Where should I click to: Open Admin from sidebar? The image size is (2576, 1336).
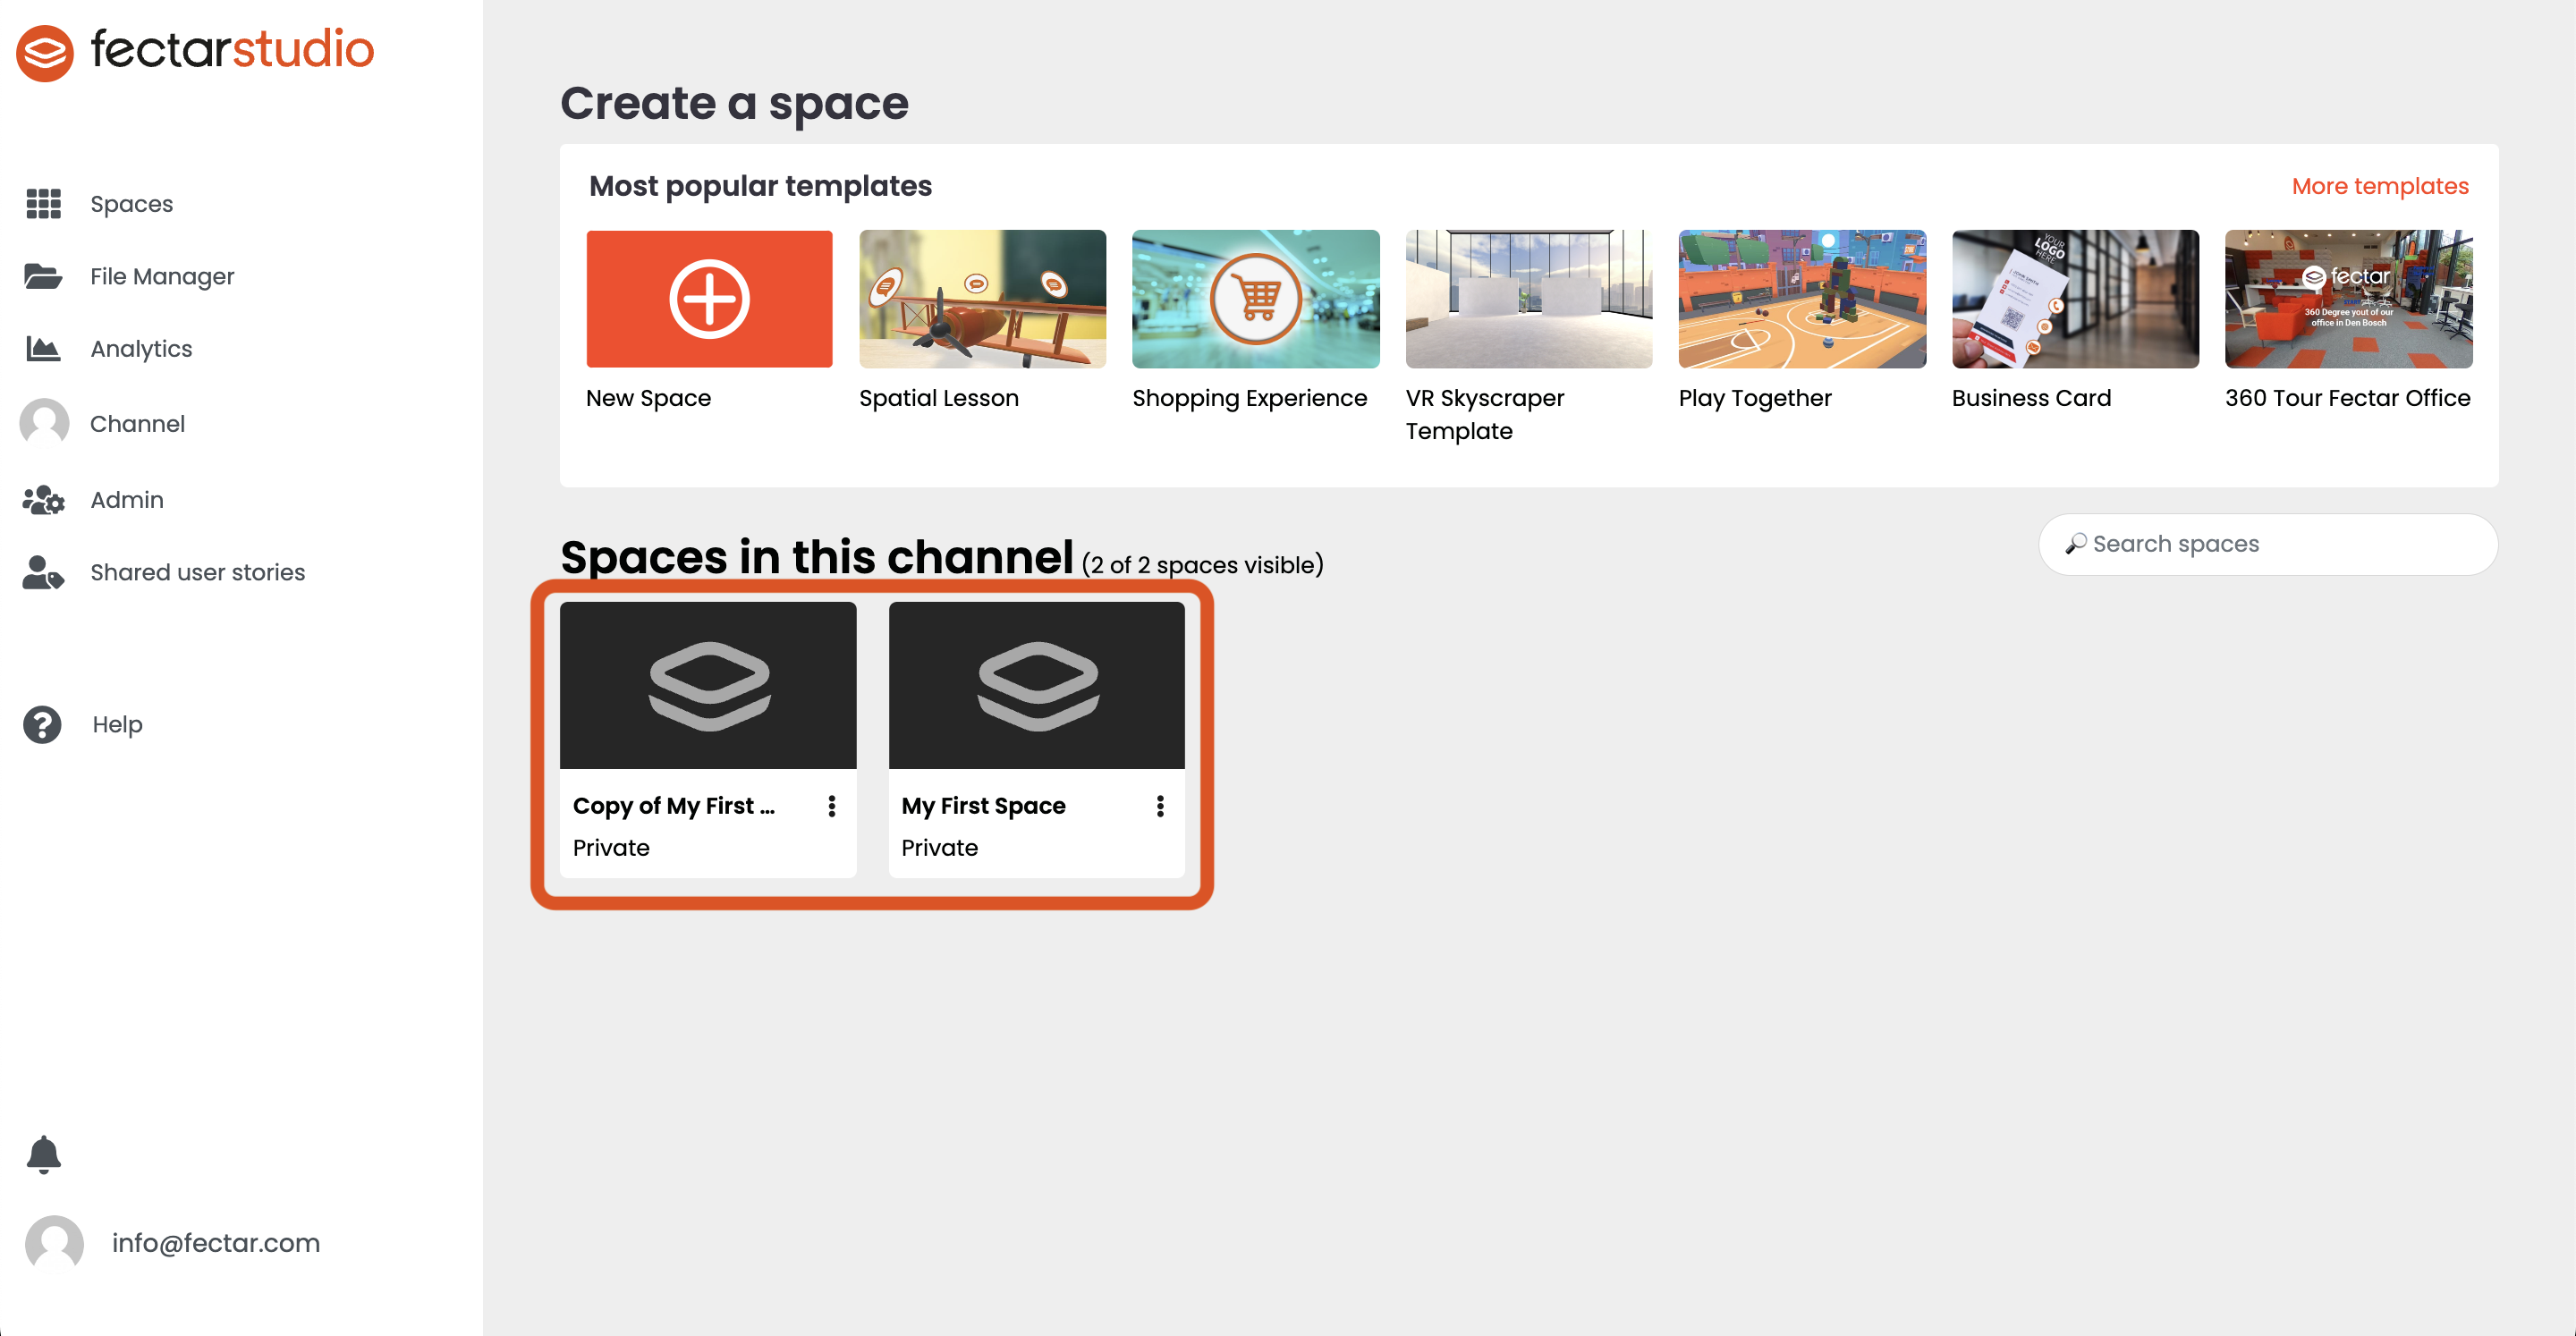point(127,499)
